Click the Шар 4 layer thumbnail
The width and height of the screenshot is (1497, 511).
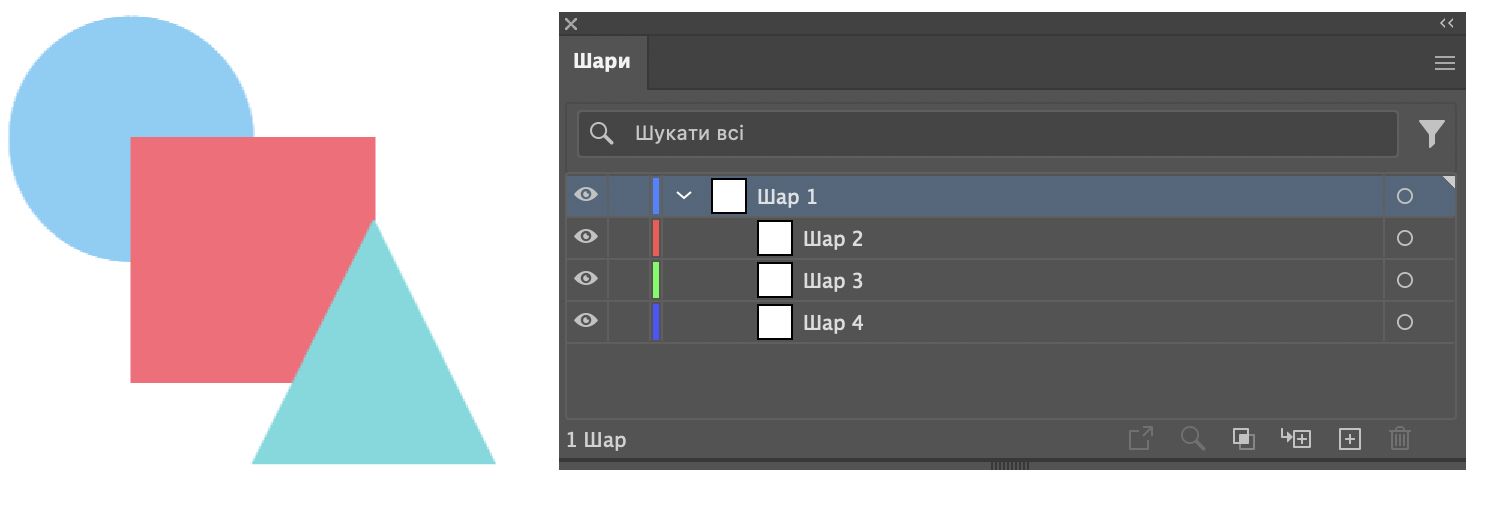point(774,322)
